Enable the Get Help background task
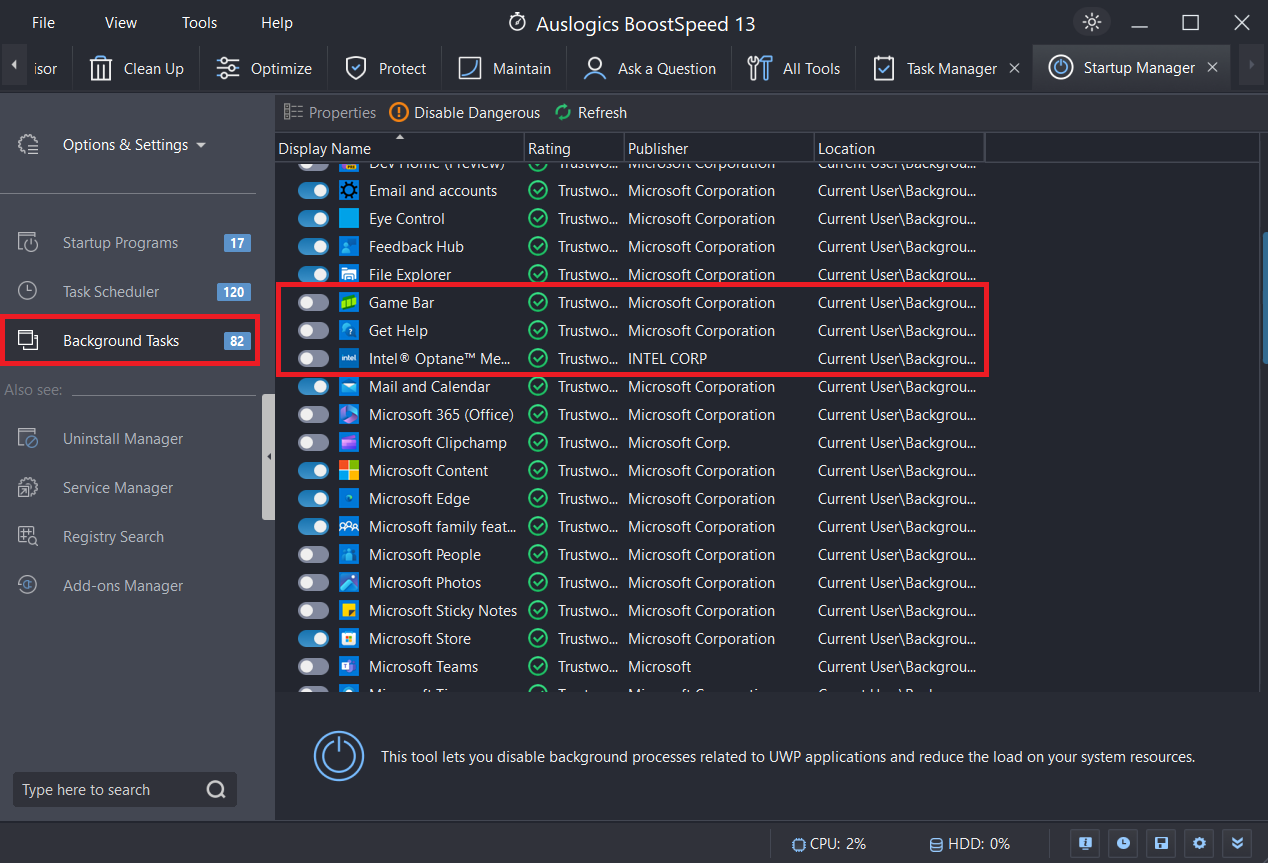This screenshot has width=1268, height=863. [x=314, y=331]
